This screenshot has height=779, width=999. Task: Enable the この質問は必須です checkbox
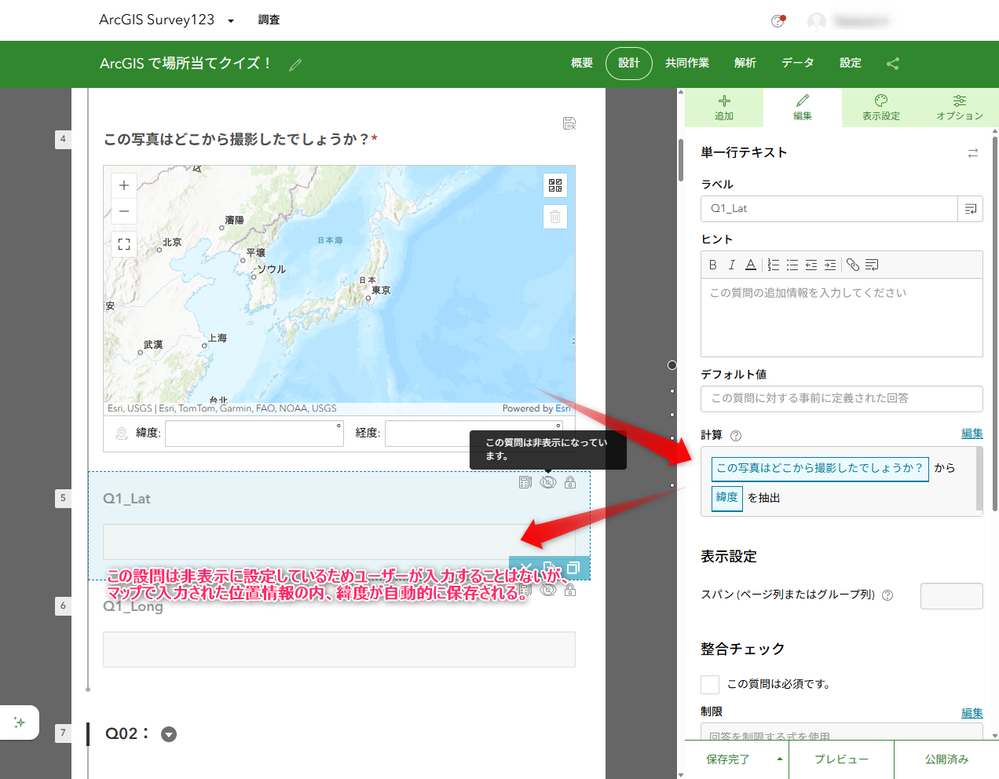[x=710, y=684]
